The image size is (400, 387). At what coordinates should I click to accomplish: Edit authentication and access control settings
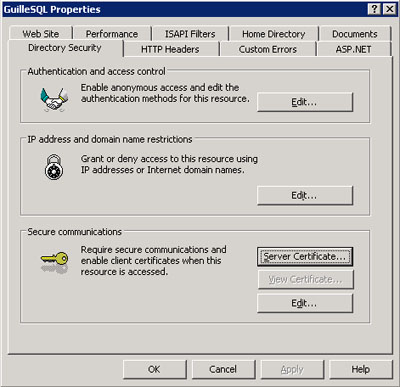tap(305, 102)
